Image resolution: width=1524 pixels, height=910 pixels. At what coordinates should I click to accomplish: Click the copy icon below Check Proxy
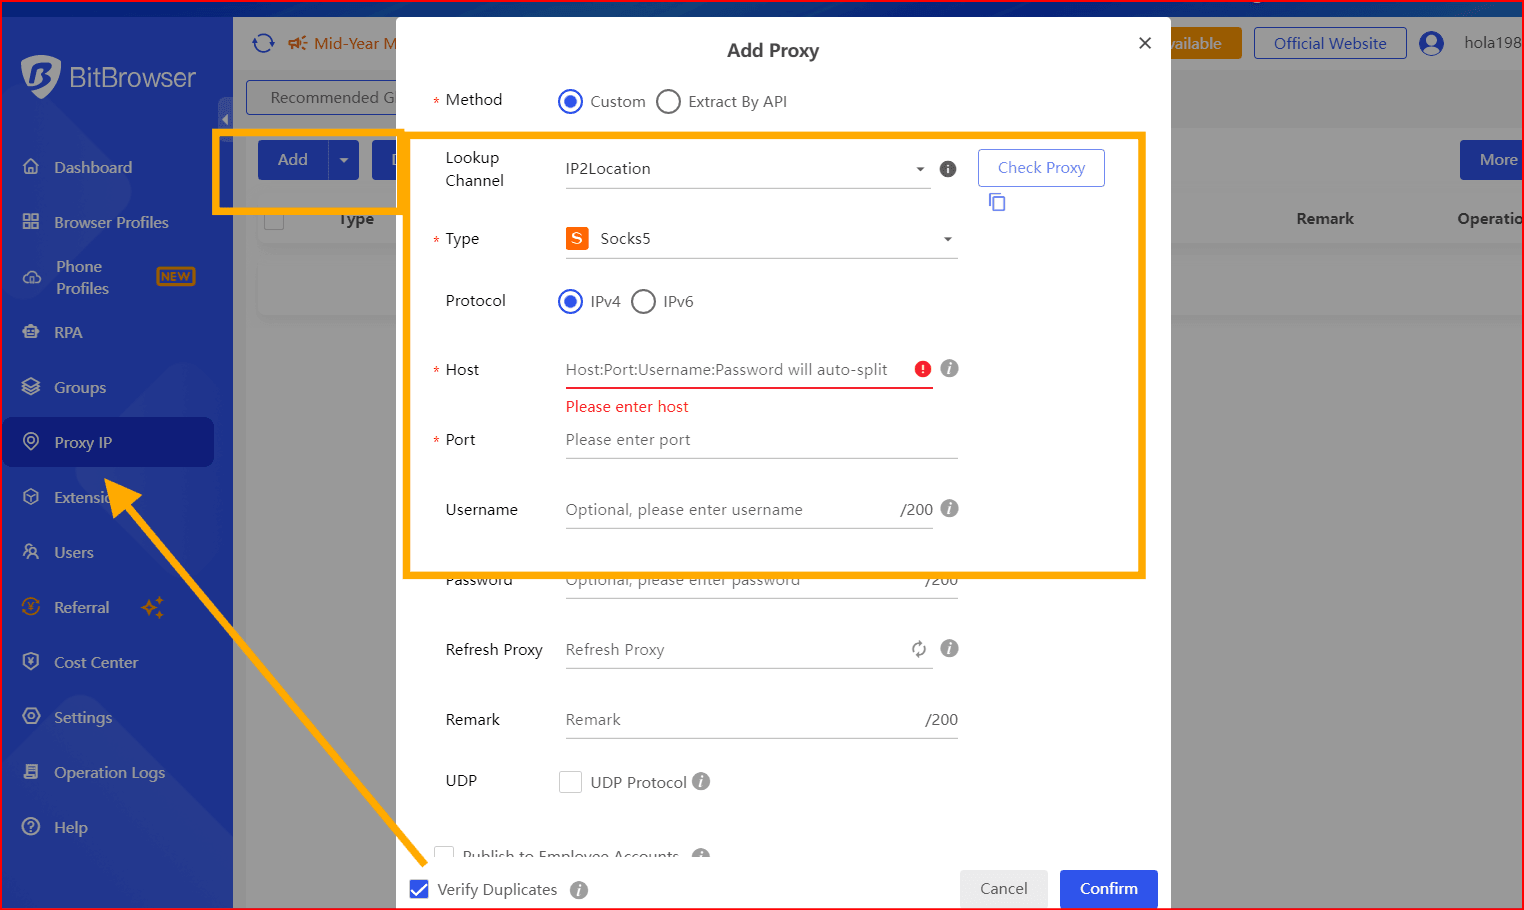(x=997, y=202)
